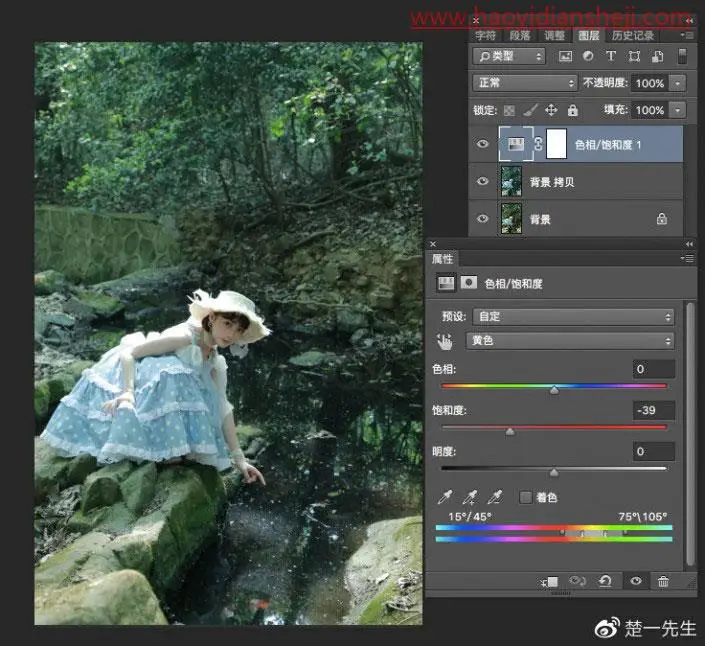Open the Layers panel flyout menu
This screenshot has width=705, height=646.
point(688,35)
